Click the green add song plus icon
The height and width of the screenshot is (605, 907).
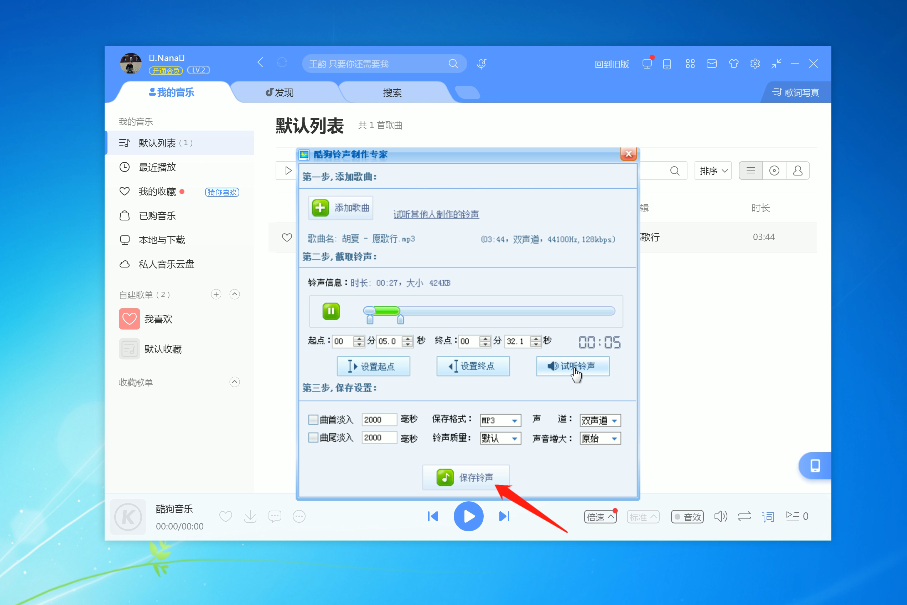[320, 208]
